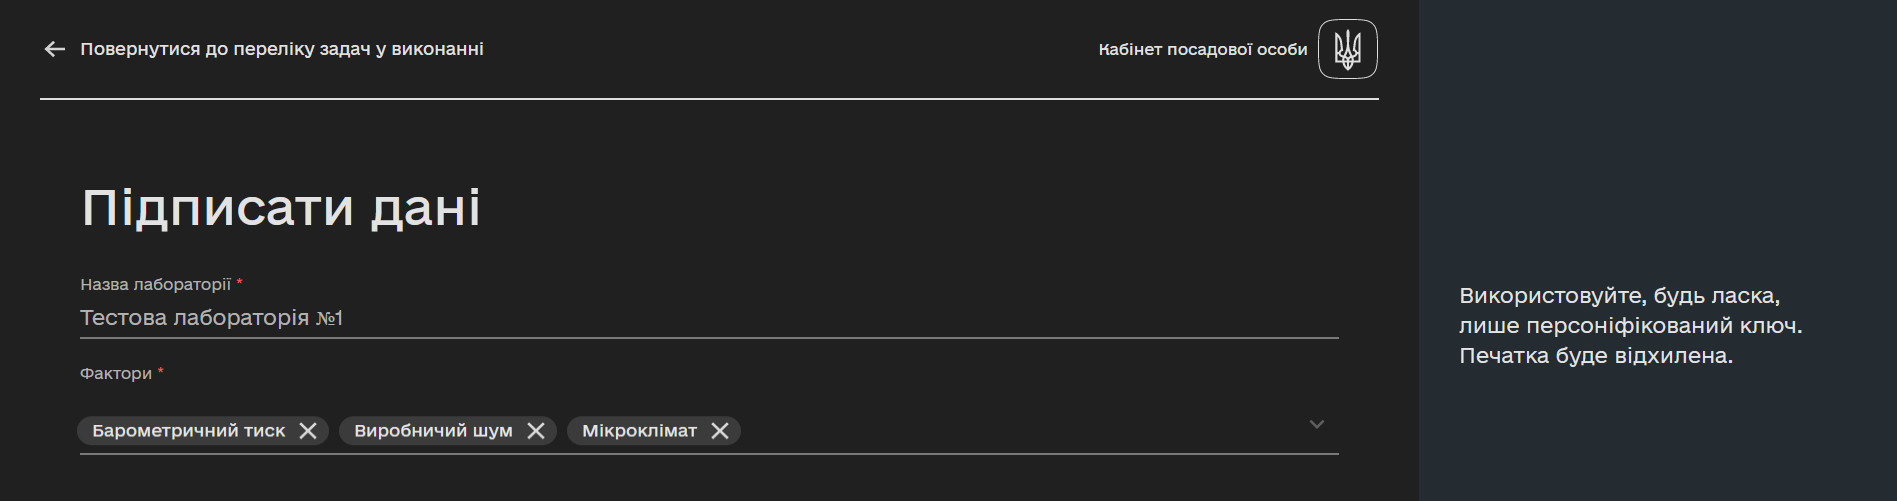Screen dimensions: 1897x501
Task: Click the Тестова лабораторія №1 text value
Action: [x=211, y=318]
